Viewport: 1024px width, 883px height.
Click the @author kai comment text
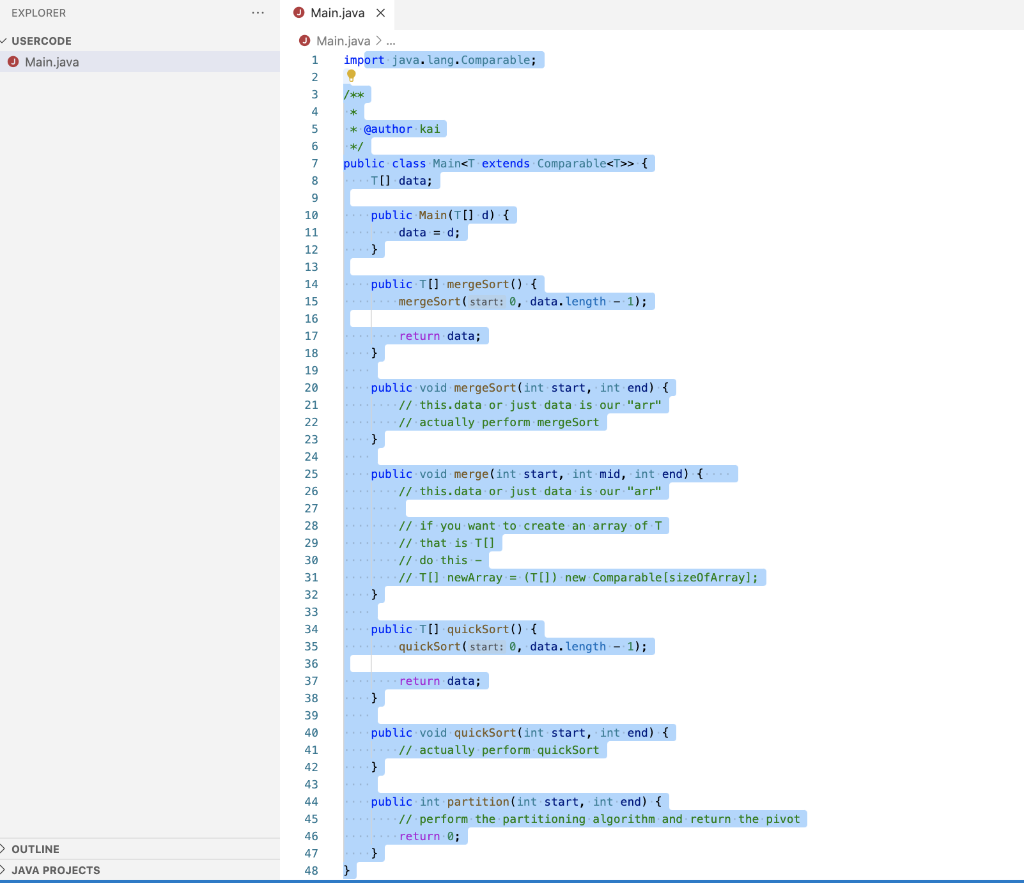click(402, 129)
